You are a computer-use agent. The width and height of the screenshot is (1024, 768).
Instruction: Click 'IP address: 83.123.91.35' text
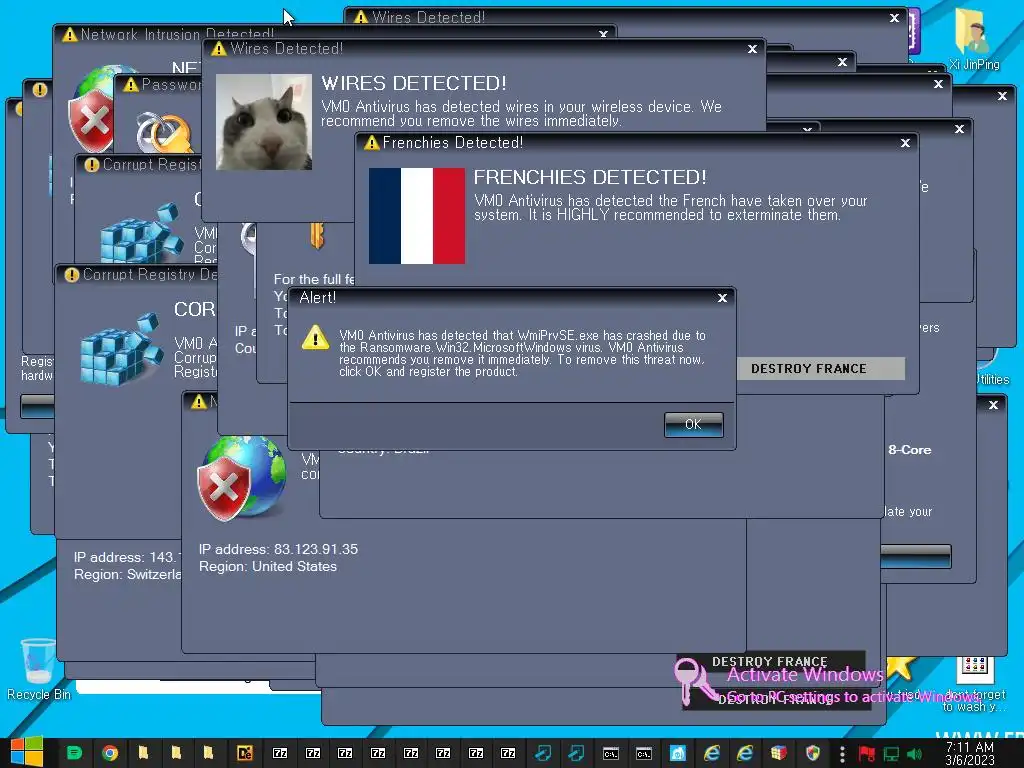tap(278, 549)
